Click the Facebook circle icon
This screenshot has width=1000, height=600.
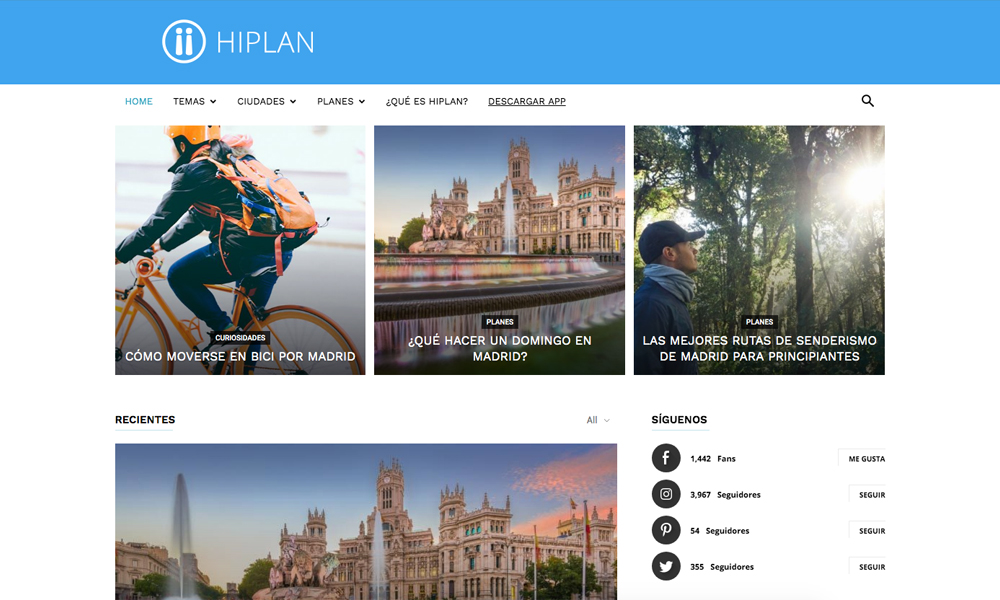tap(666, 458)
